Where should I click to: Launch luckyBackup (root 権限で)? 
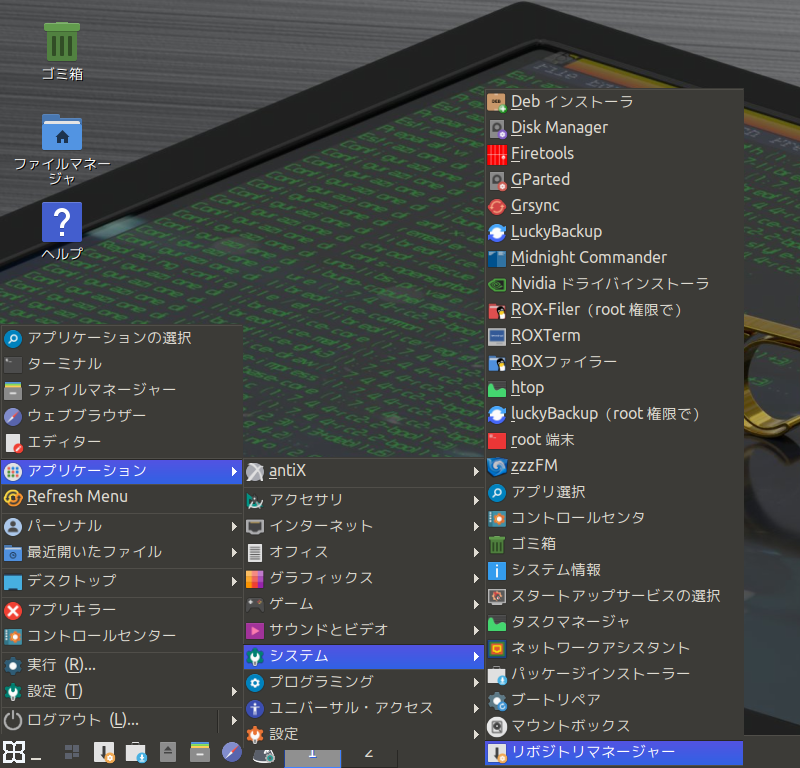(x=614, y=414)
